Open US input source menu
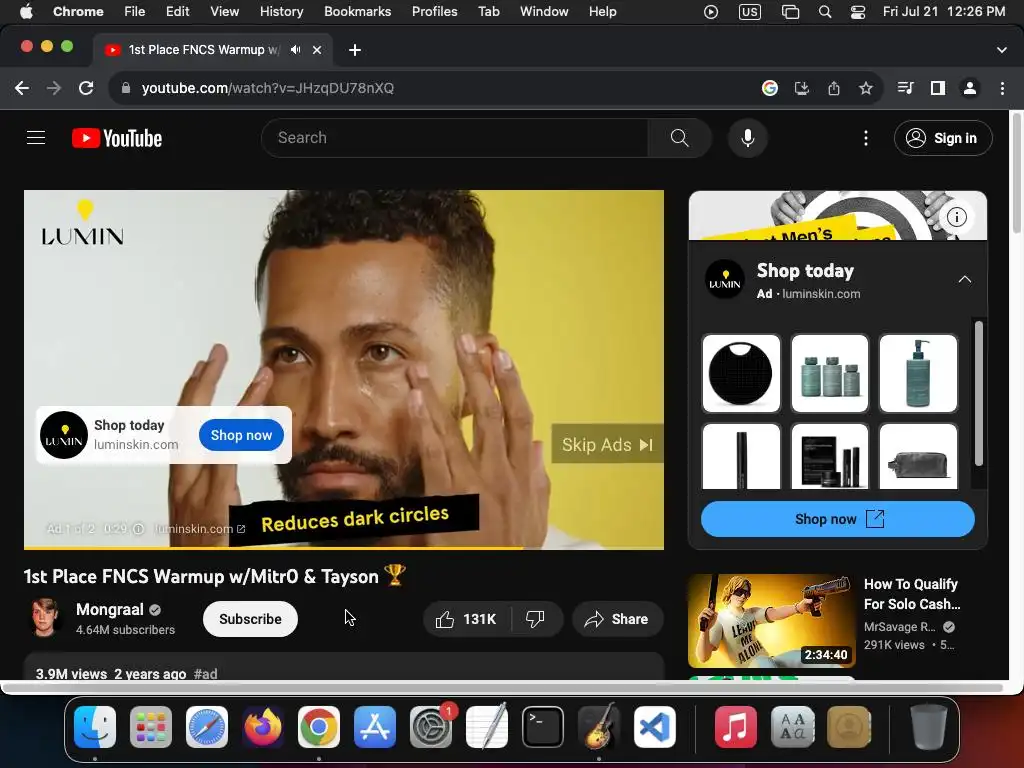1024x768 pixels. (x=750, y=12)
